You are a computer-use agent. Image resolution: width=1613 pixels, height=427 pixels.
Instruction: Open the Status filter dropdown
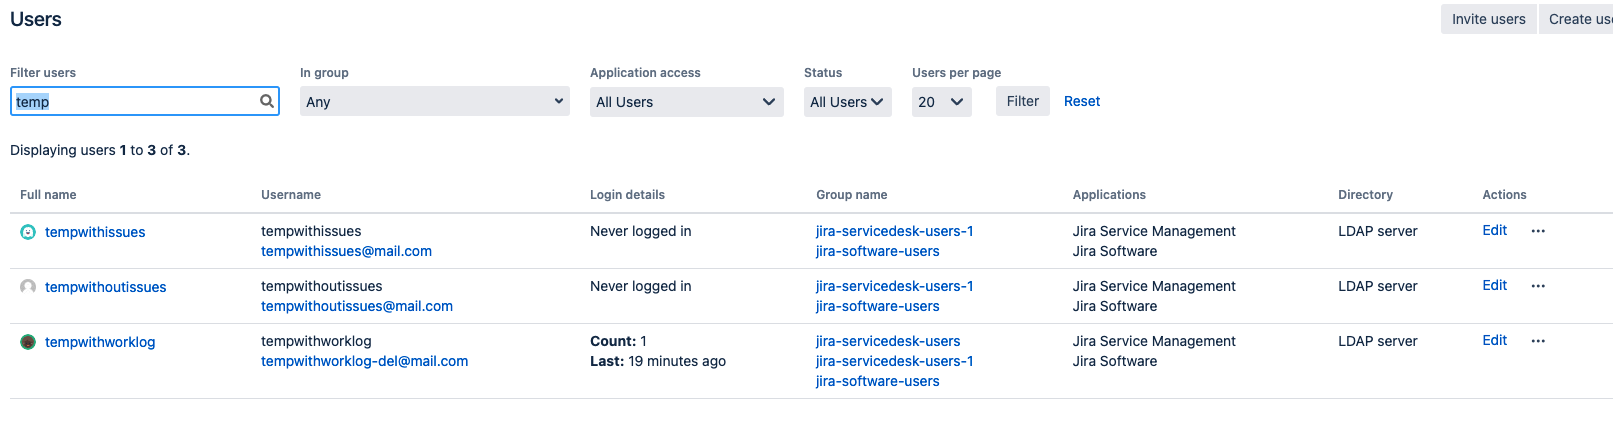(x=847, y=101)
